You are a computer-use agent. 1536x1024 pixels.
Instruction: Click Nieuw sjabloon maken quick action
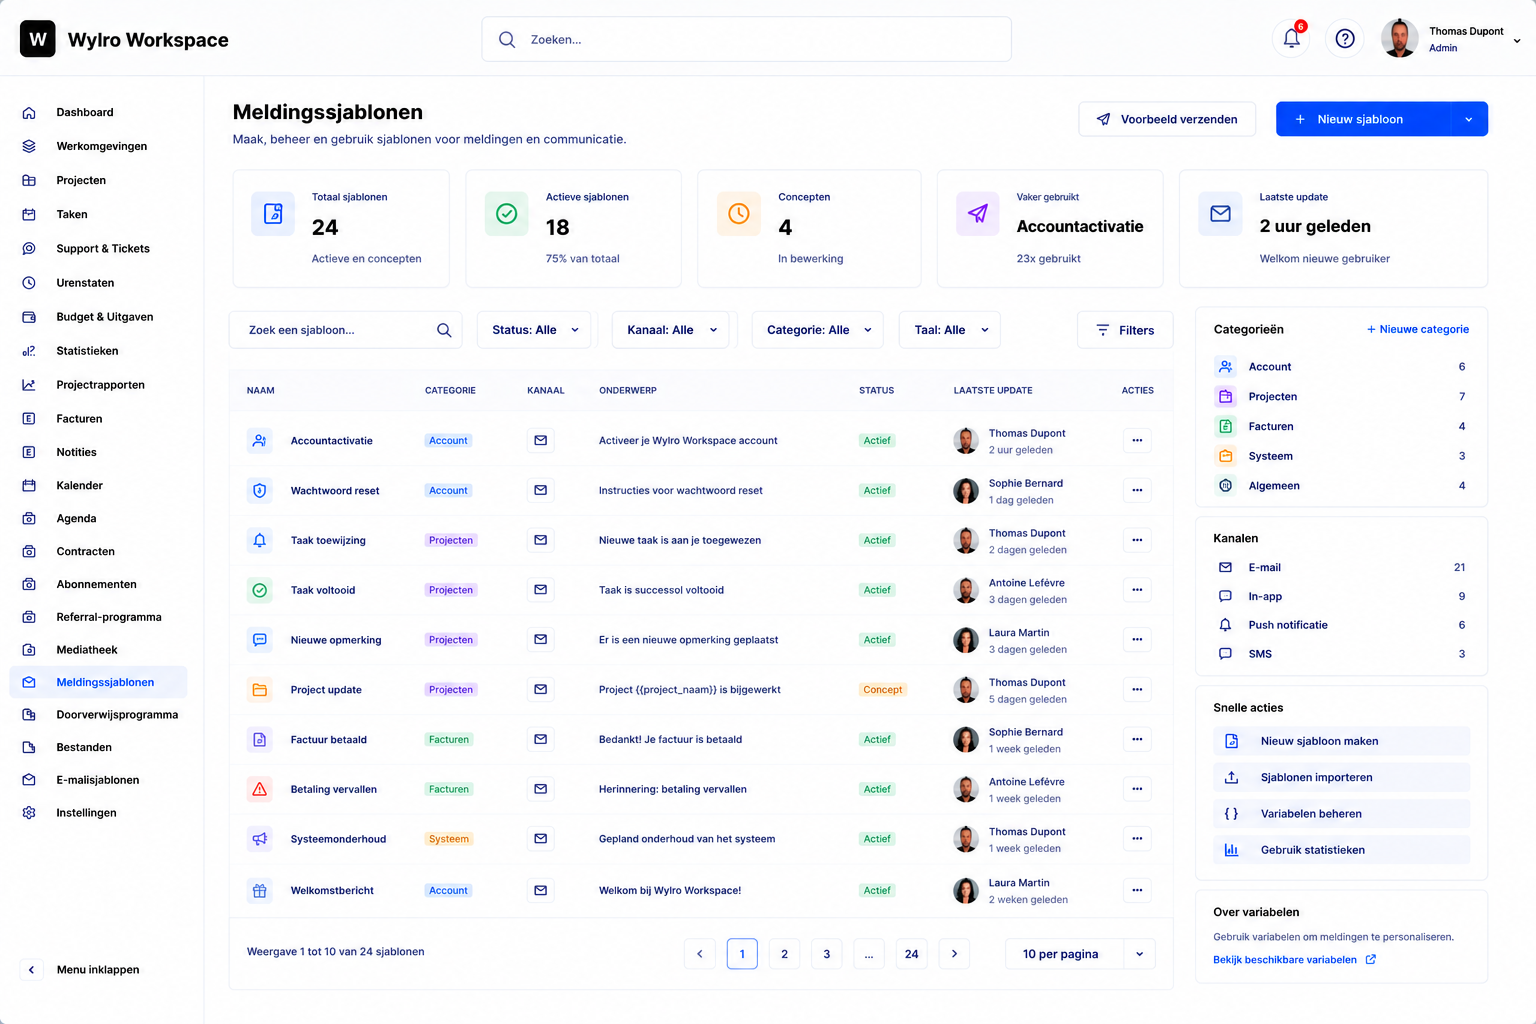[x=1341, y=741]
